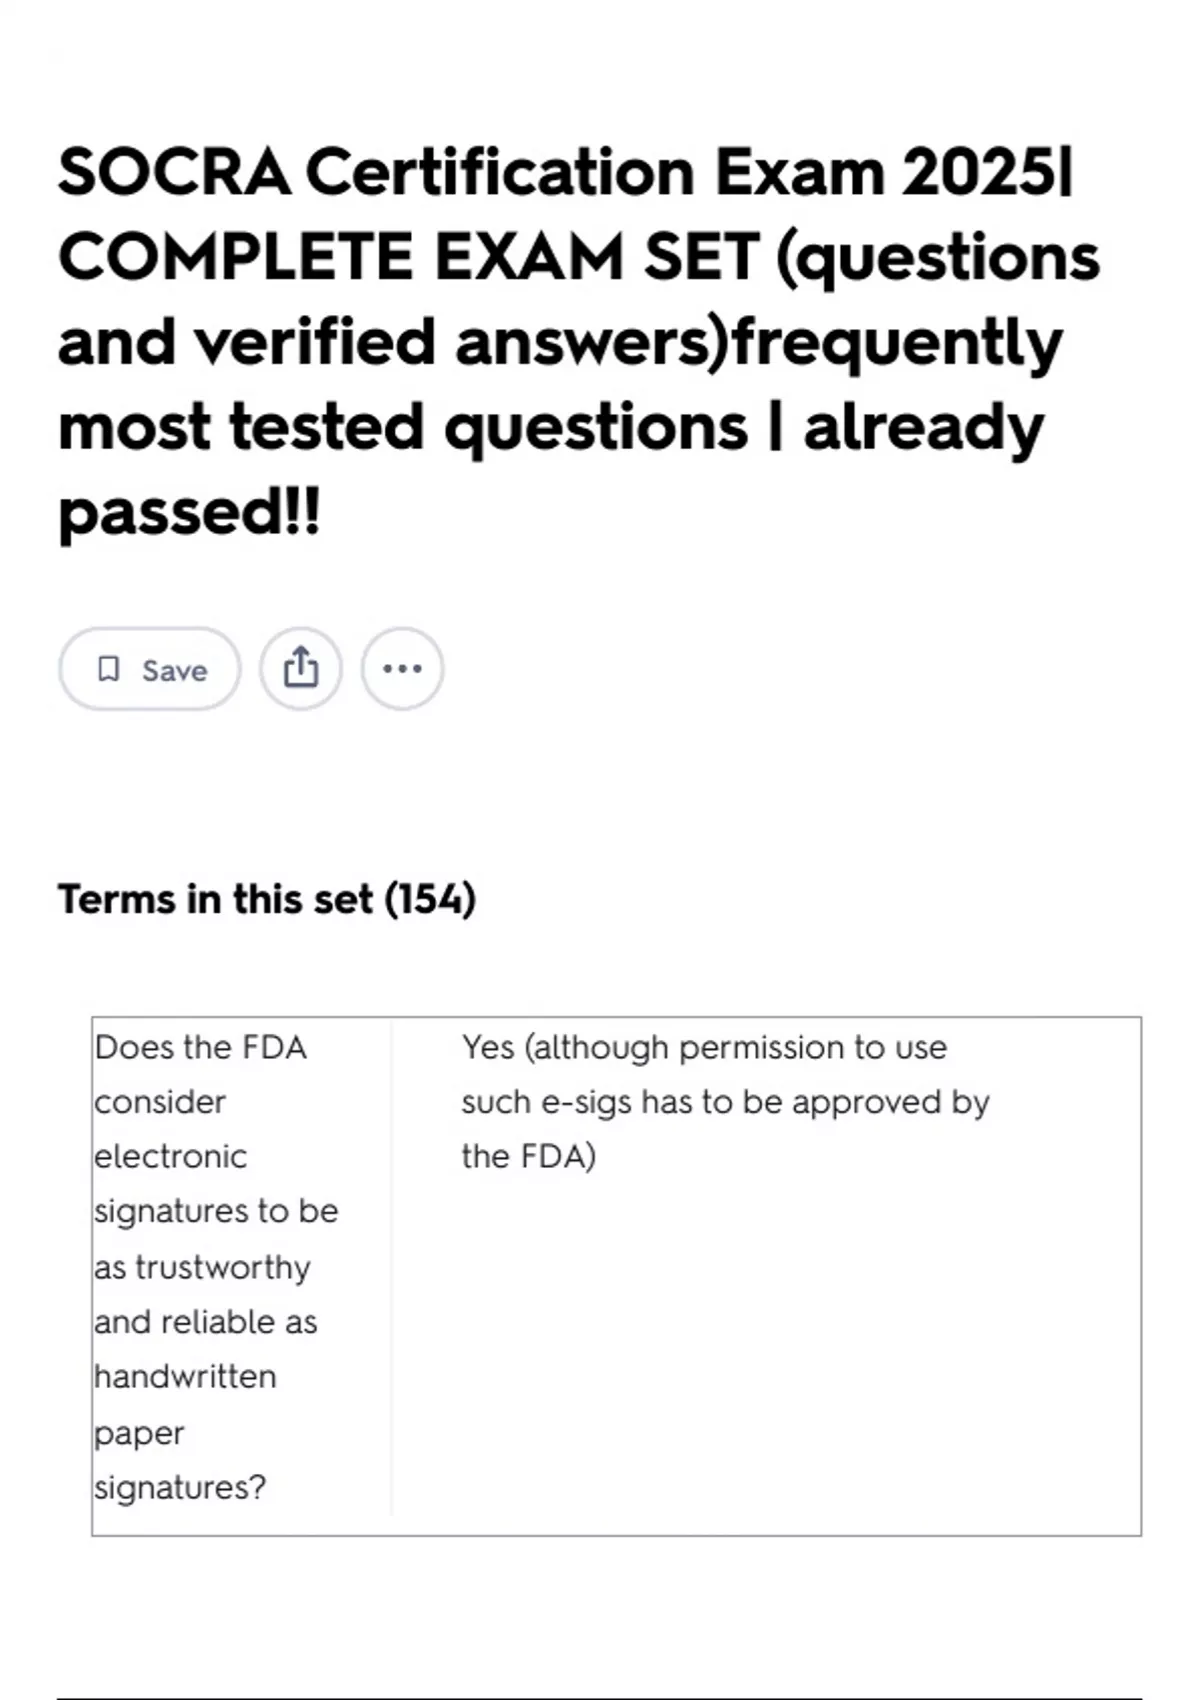Click the bookmark icon inside Save

[x=108, y=669]
